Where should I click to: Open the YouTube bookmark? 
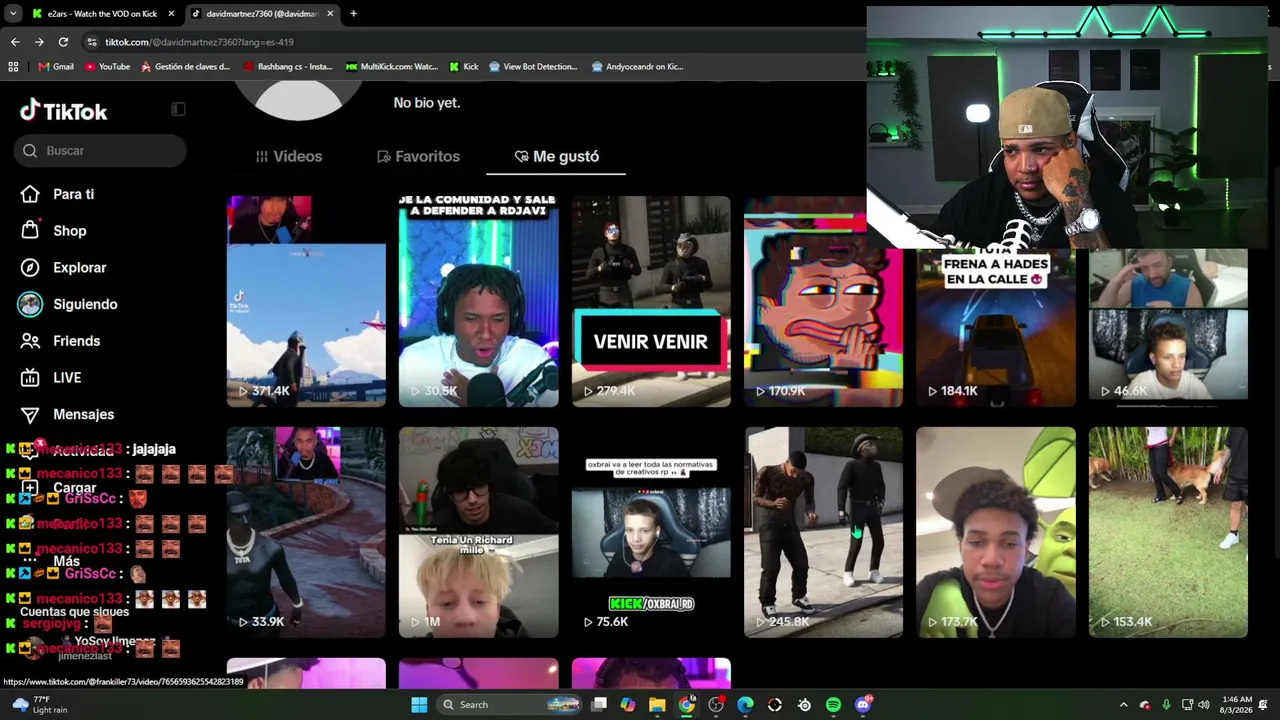(x=108, y=67)
